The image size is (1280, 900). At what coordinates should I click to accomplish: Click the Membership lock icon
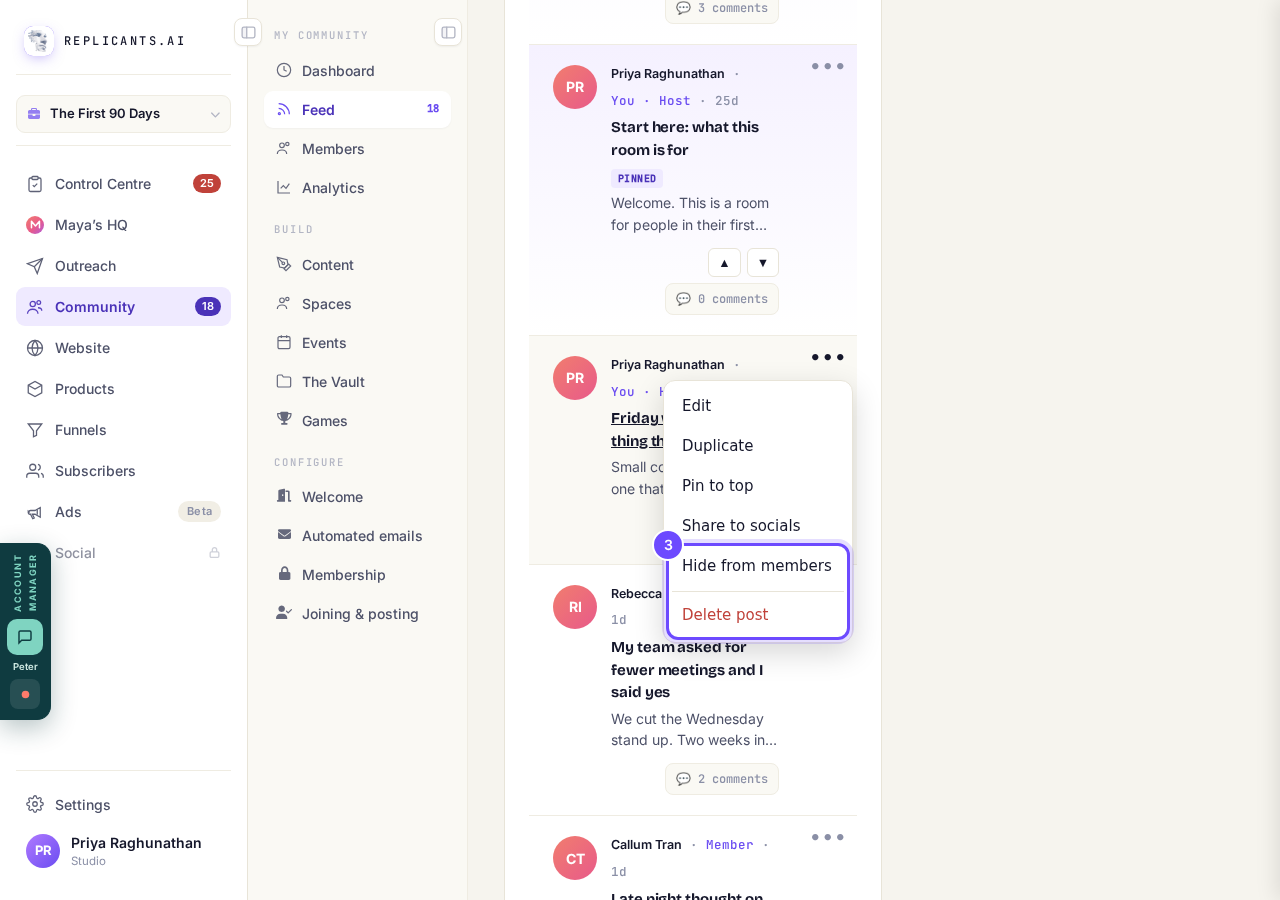click(284, 574)
